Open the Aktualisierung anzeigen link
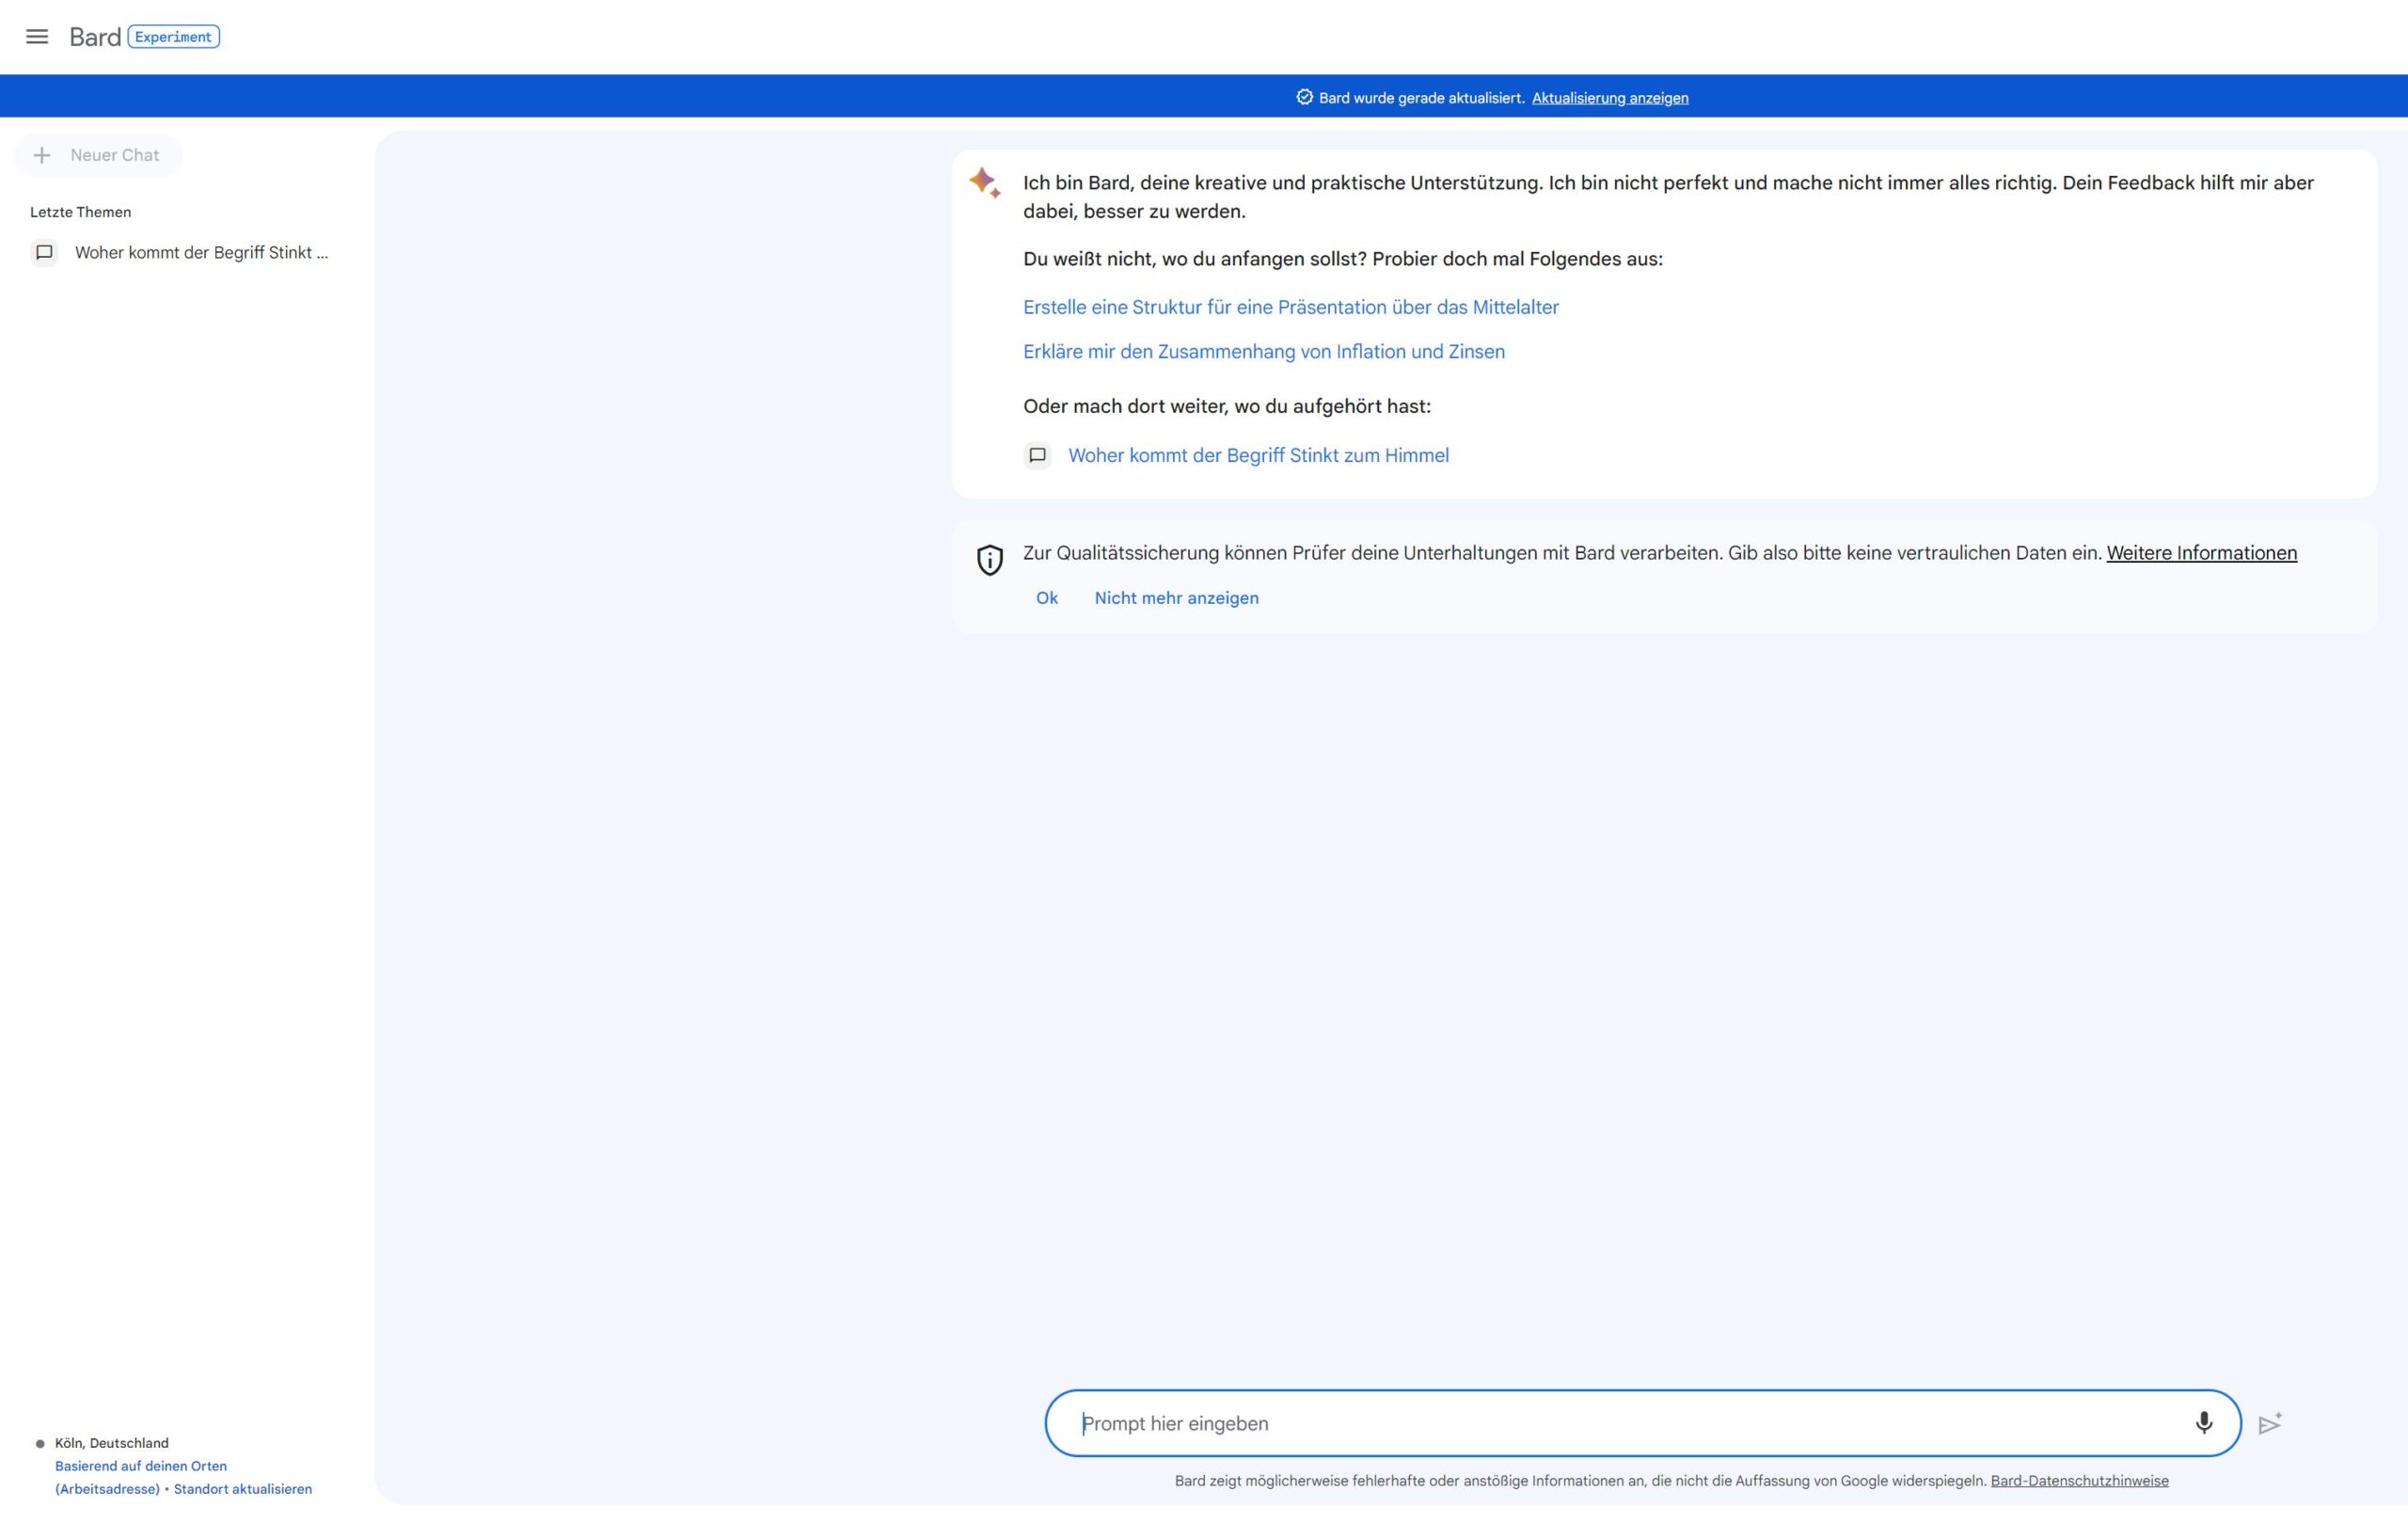 point(1610,98)
